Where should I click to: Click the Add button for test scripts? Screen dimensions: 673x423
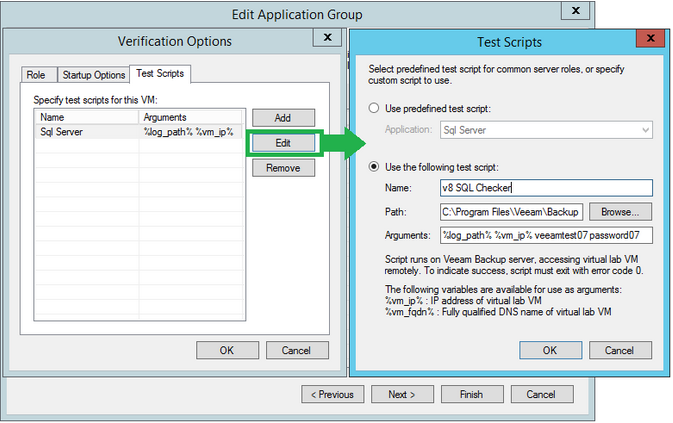click(284, 118)
